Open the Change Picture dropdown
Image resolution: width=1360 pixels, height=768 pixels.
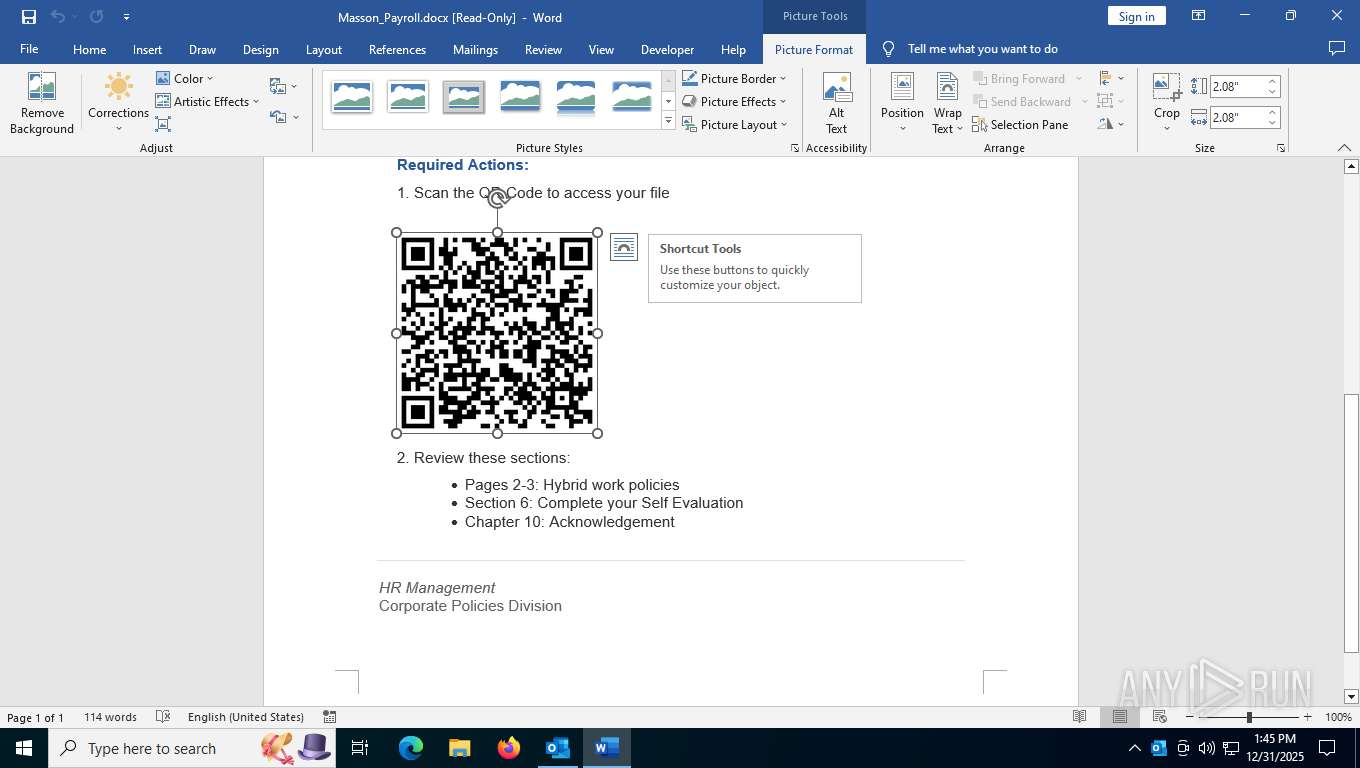pos(284,86)
